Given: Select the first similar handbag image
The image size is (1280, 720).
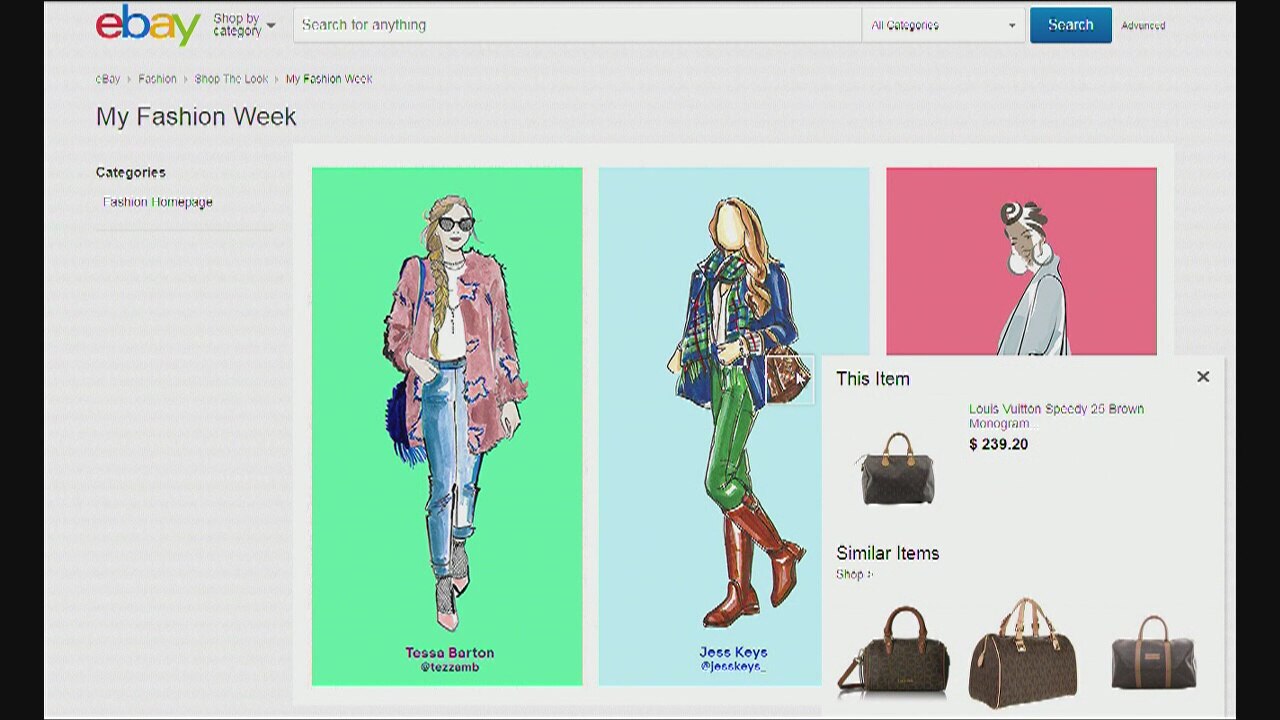Looking at the screenshot, I should point(893,650).
